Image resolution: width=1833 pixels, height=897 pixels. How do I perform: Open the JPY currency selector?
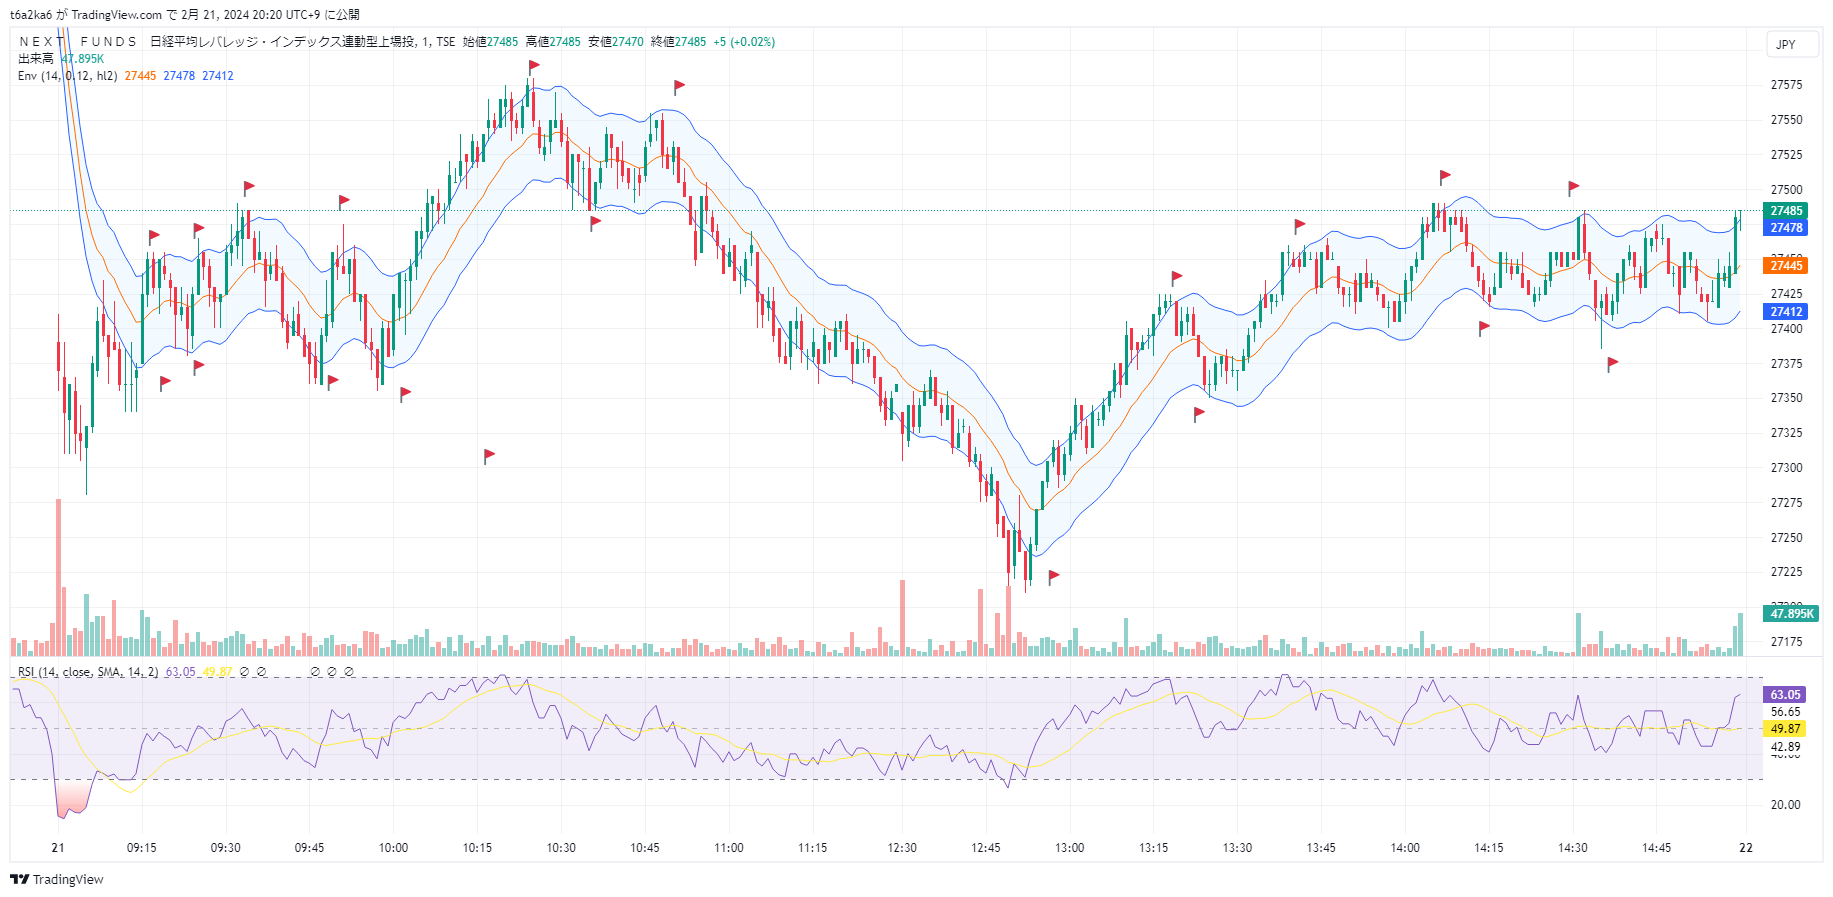(1786, 44)
